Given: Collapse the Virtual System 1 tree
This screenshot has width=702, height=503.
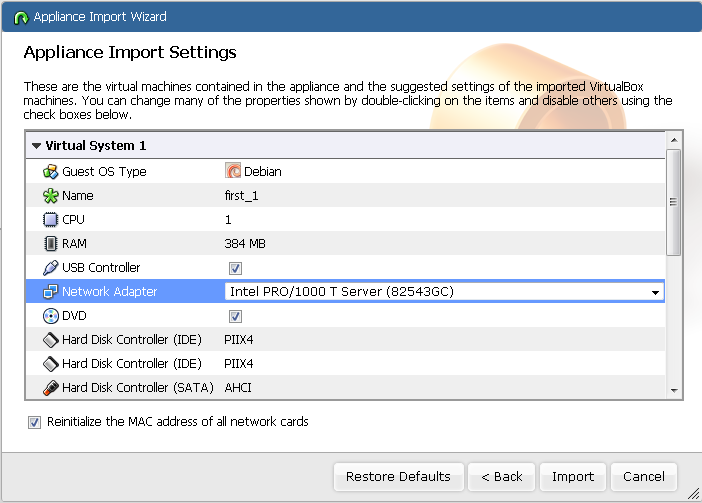Looking at the screenshot, I should 37,145.
